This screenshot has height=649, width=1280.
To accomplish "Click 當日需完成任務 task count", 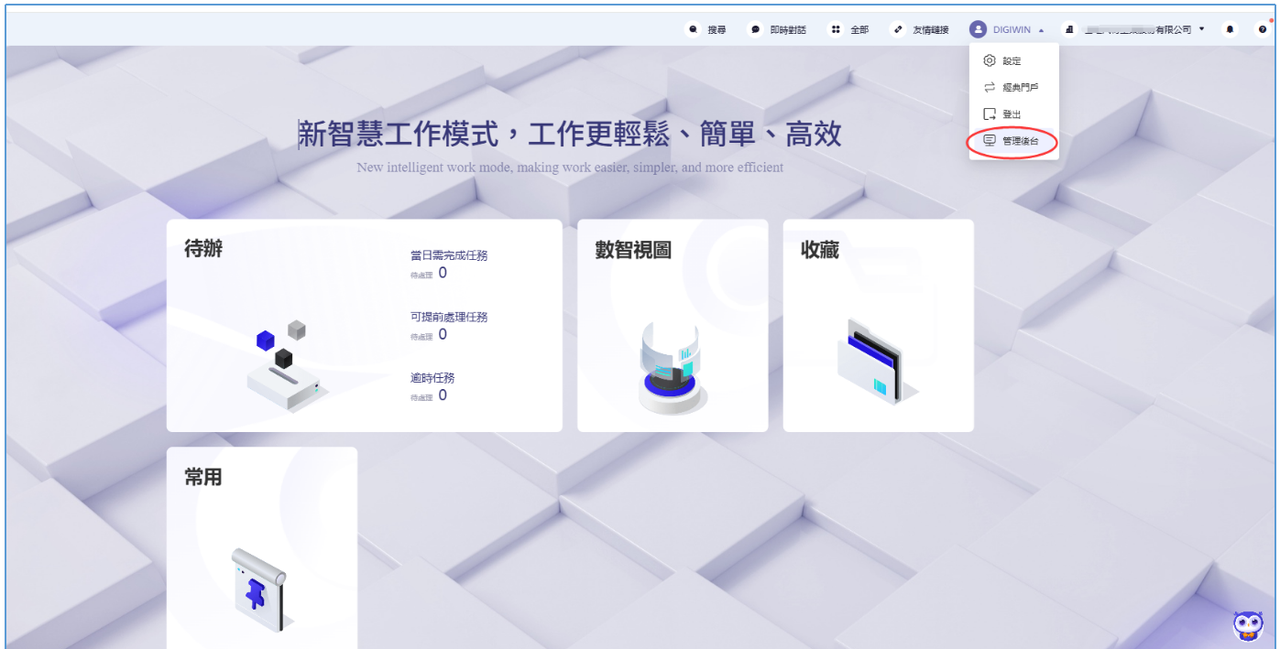I will click(x=442, y=273).
